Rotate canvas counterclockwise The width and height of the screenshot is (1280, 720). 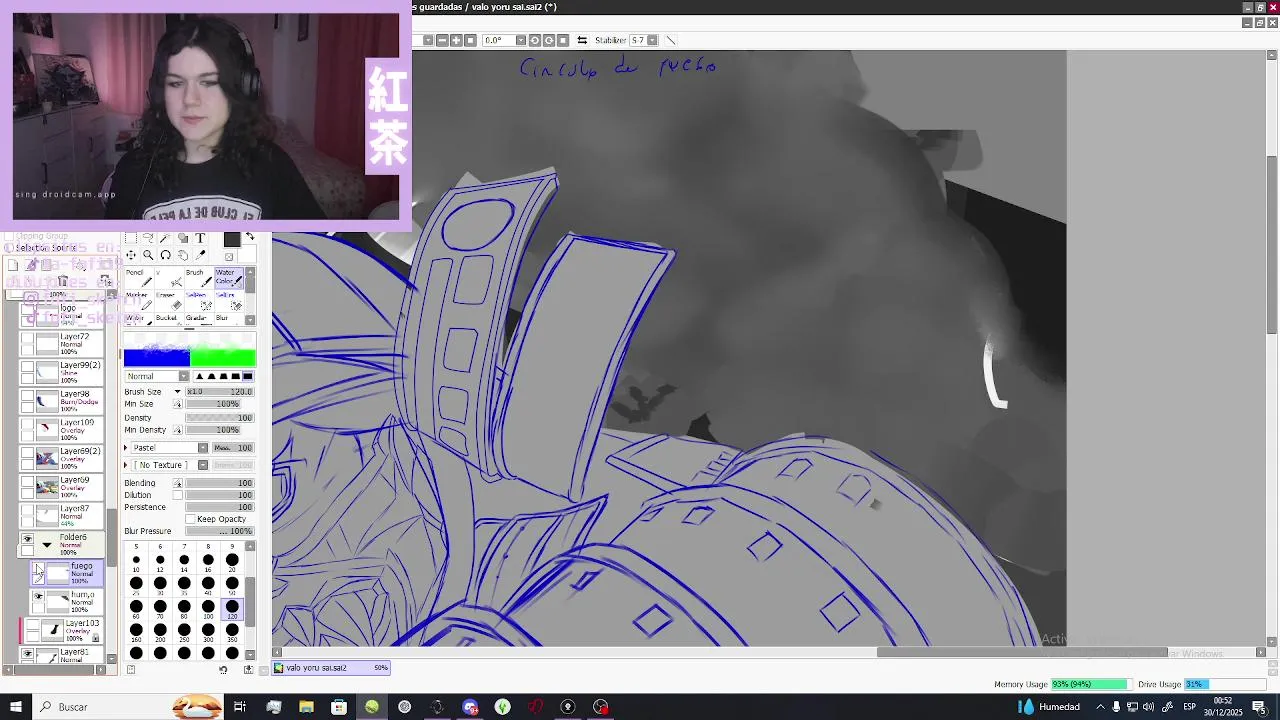click(535, 40)
